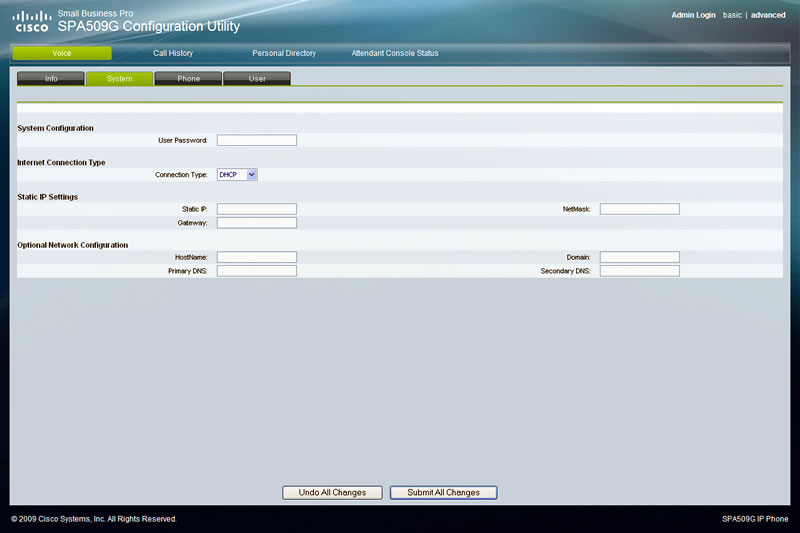Screen dimensions: 800x533
Task: Switch to basic view link
Action: tap(732, 15)
